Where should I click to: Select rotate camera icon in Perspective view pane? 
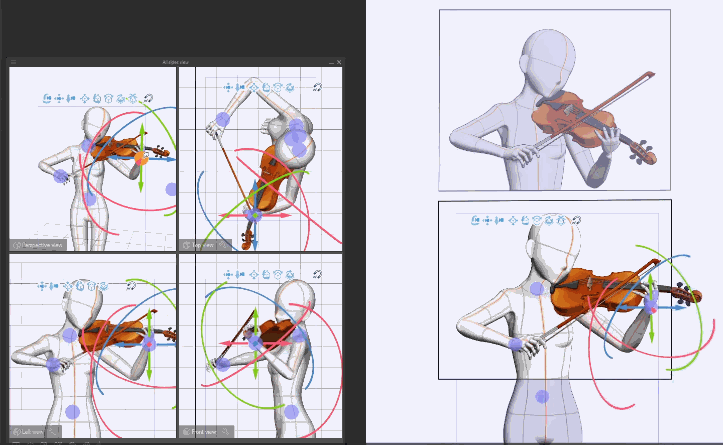coord(47,98)
